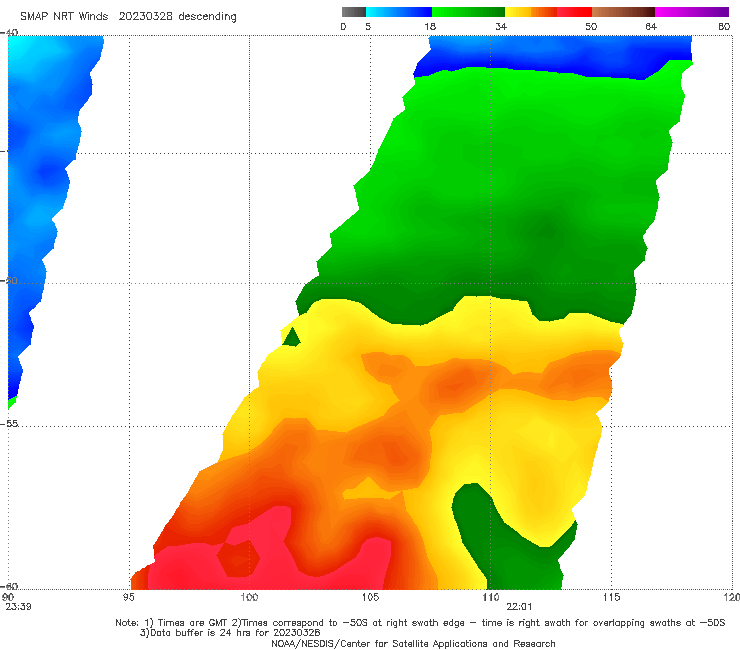Screen dimensions: 740x650
Task: Click the color bar label '34'
Action: coord(501,27)
